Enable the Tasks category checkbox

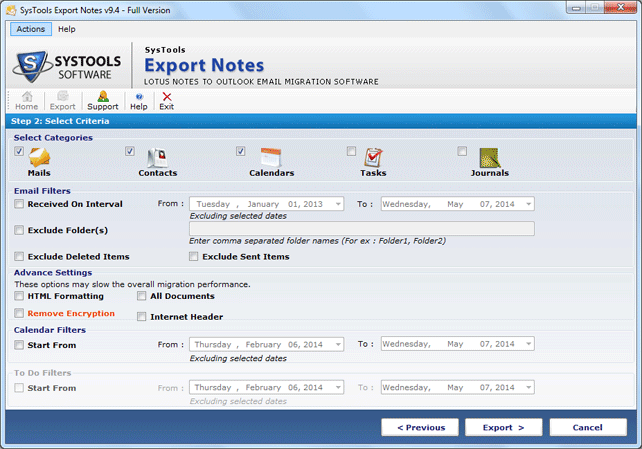pyautogui.click(x=351, y=151)
